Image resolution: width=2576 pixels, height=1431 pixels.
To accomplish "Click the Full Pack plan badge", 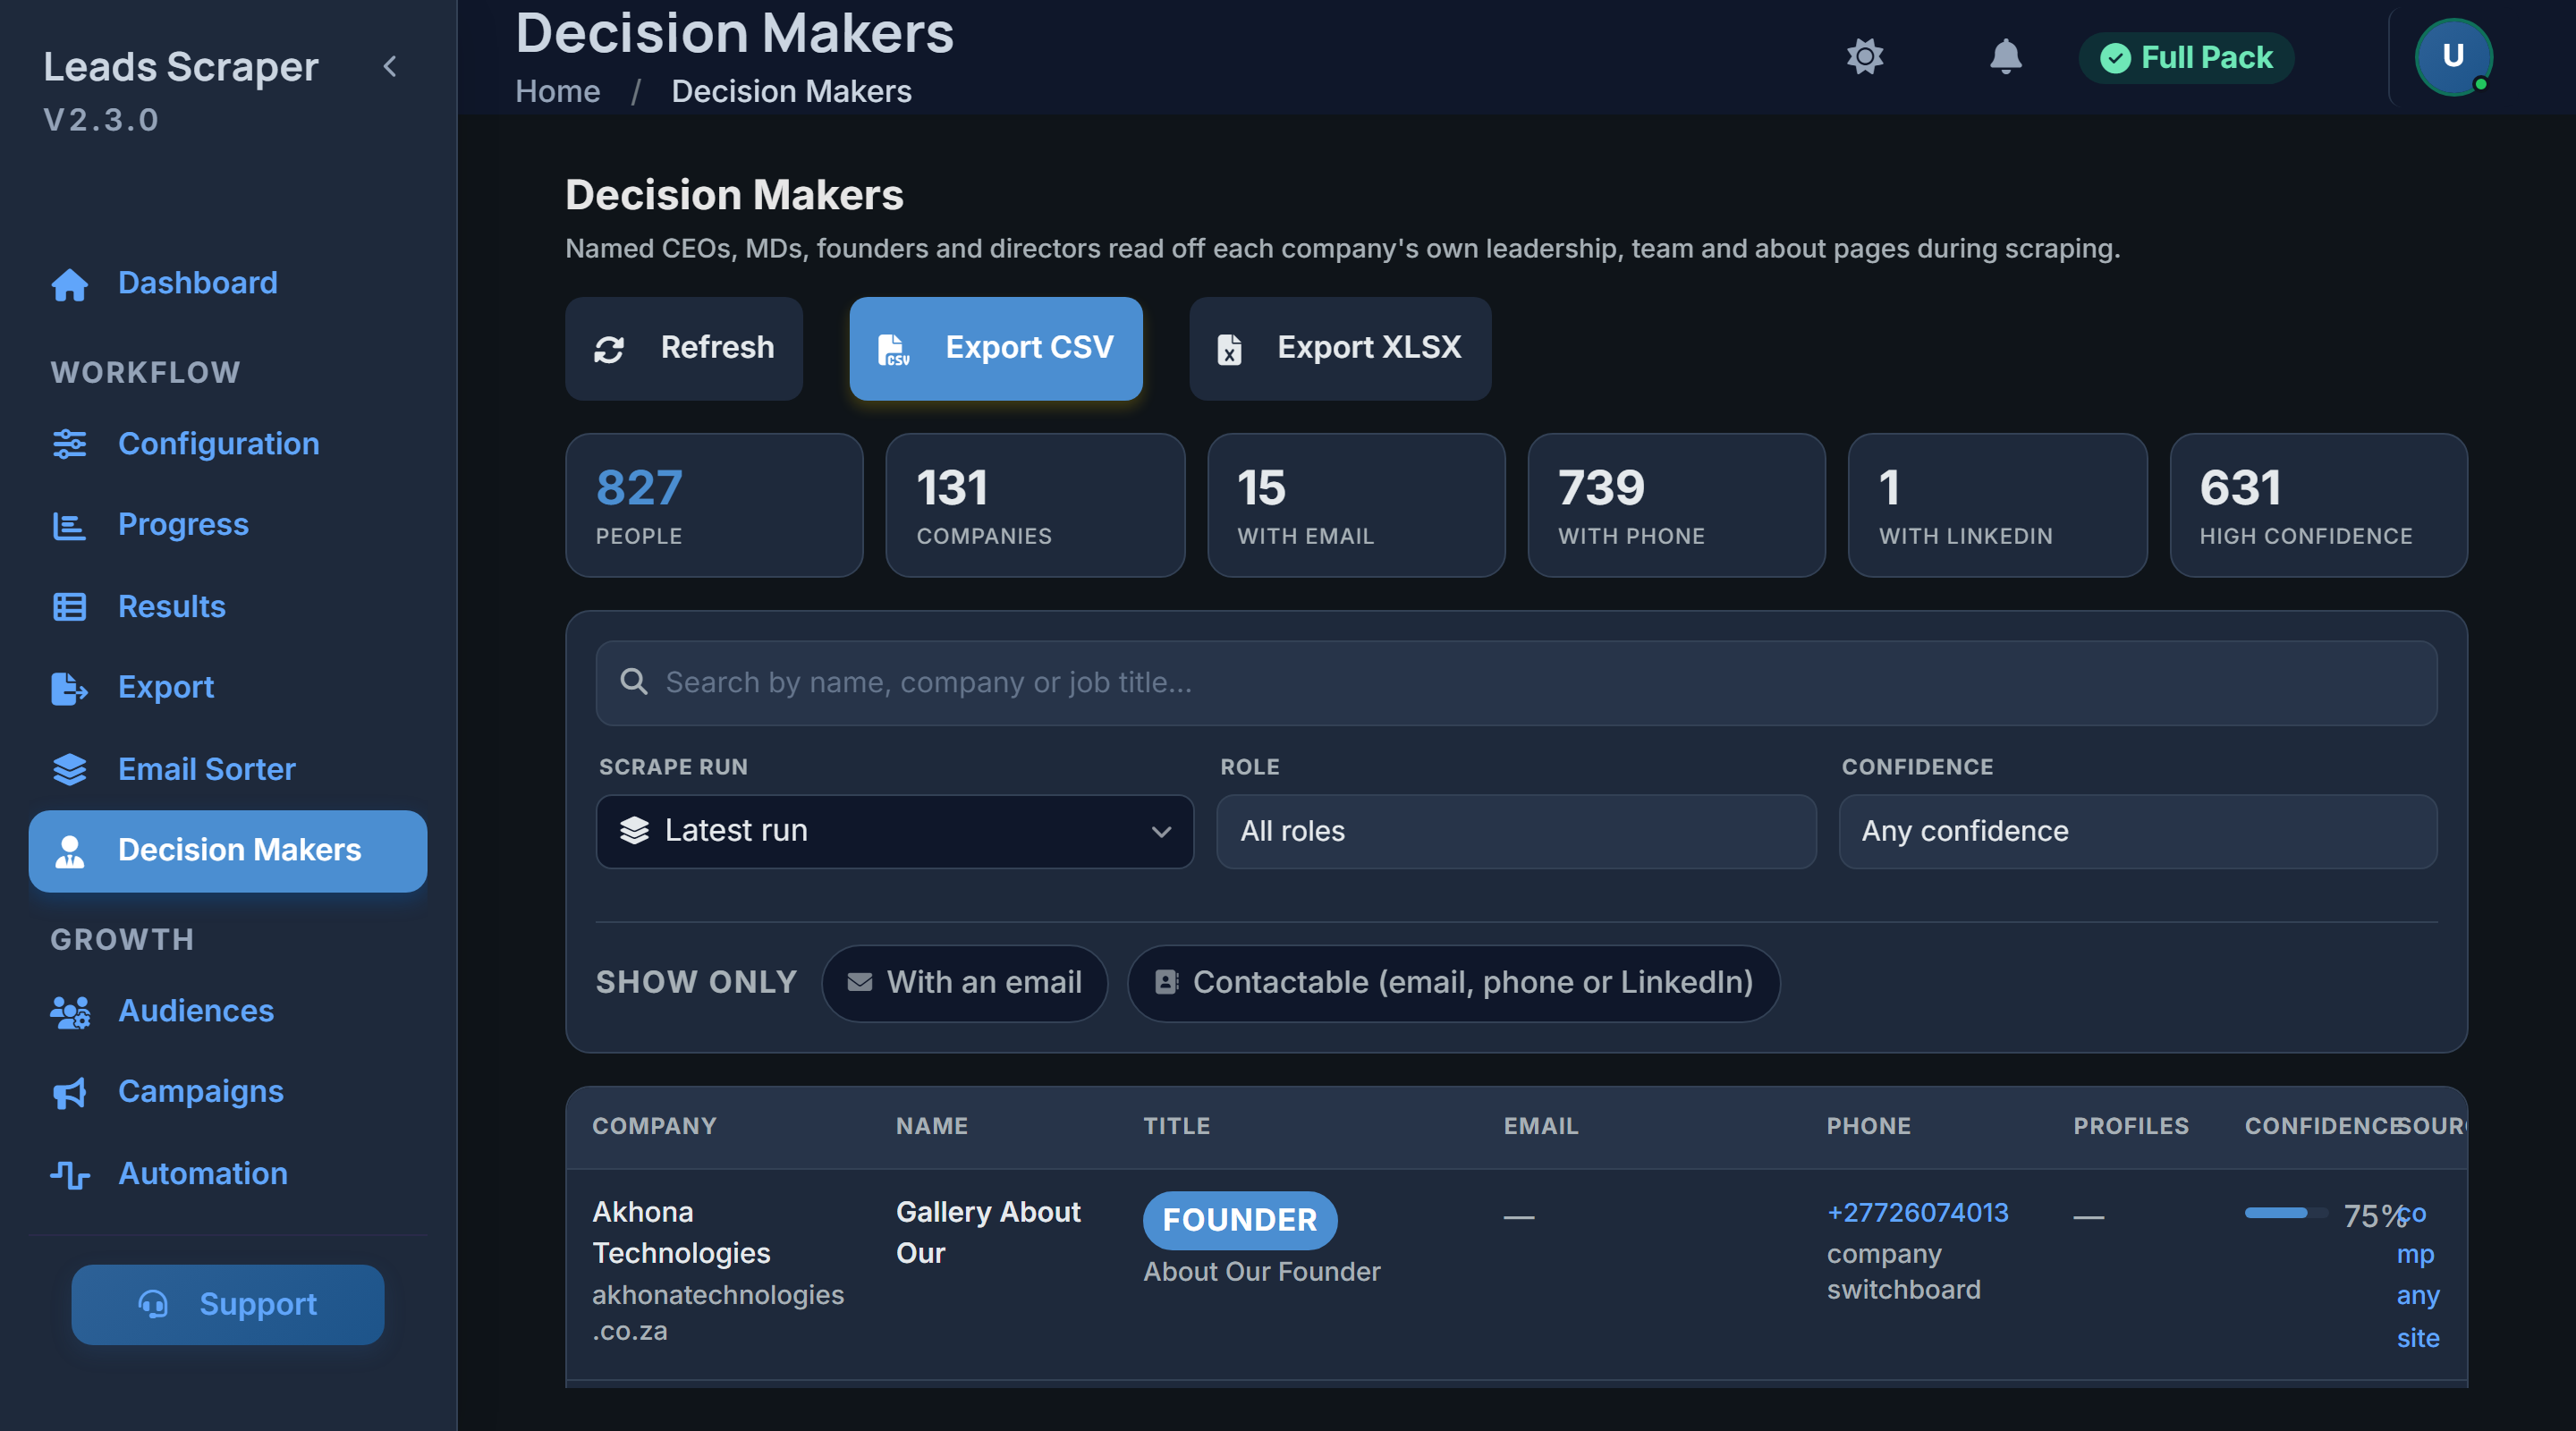I will (2185, 57).
